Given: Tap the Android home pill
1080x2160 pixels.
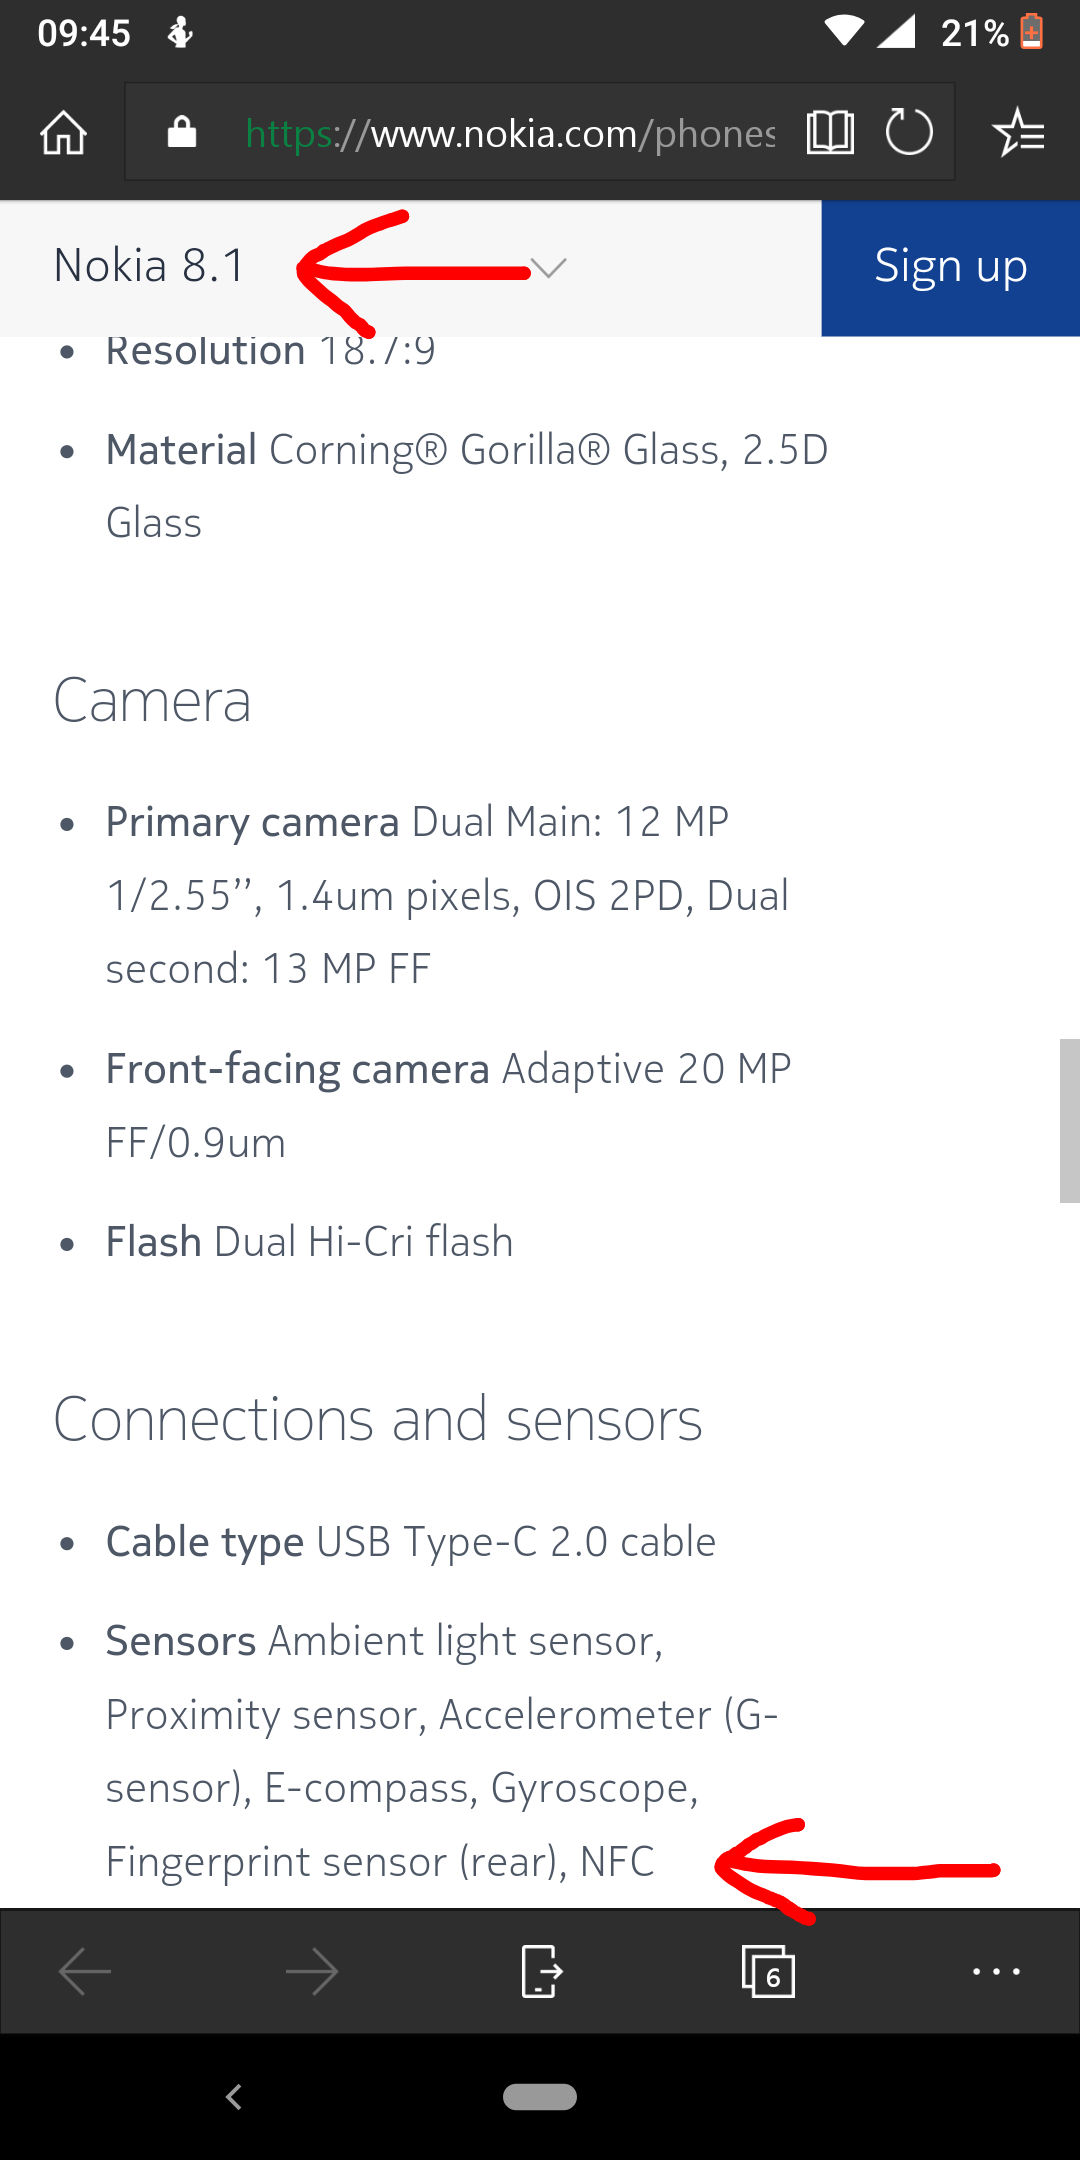Looking at the screenshot, I should (540, 2097).
